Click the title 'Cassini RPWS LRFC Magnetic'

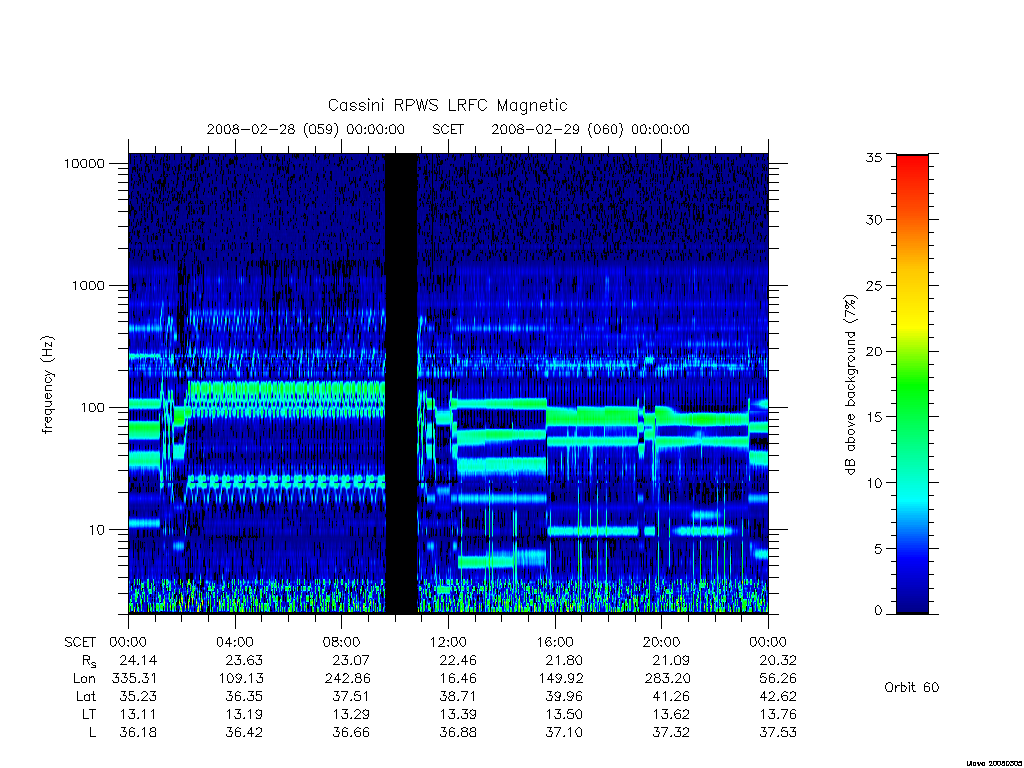click(447, 105)
